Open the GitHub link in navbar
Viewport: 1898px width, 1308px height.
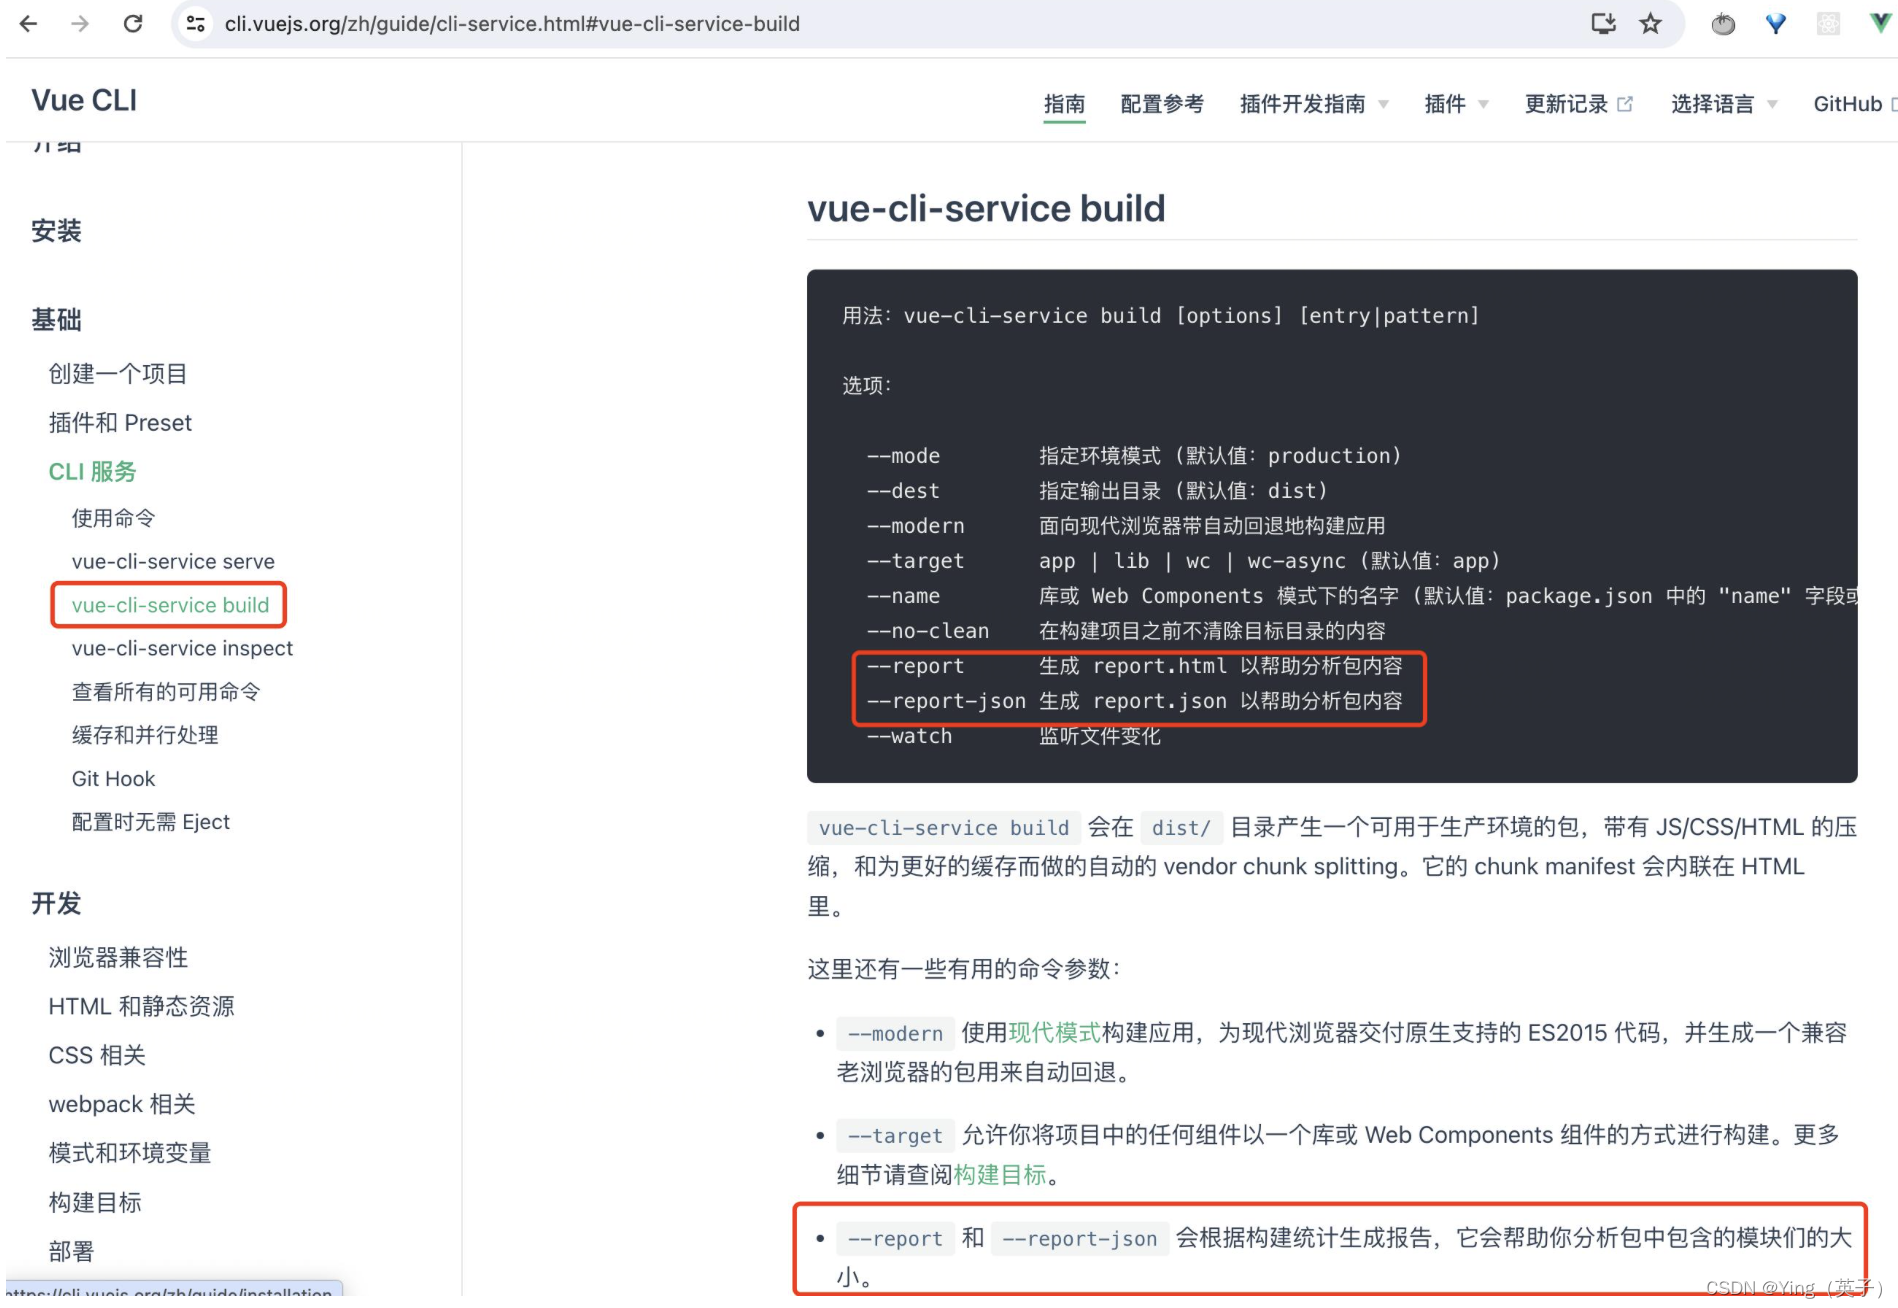[x=1853, y=104]
